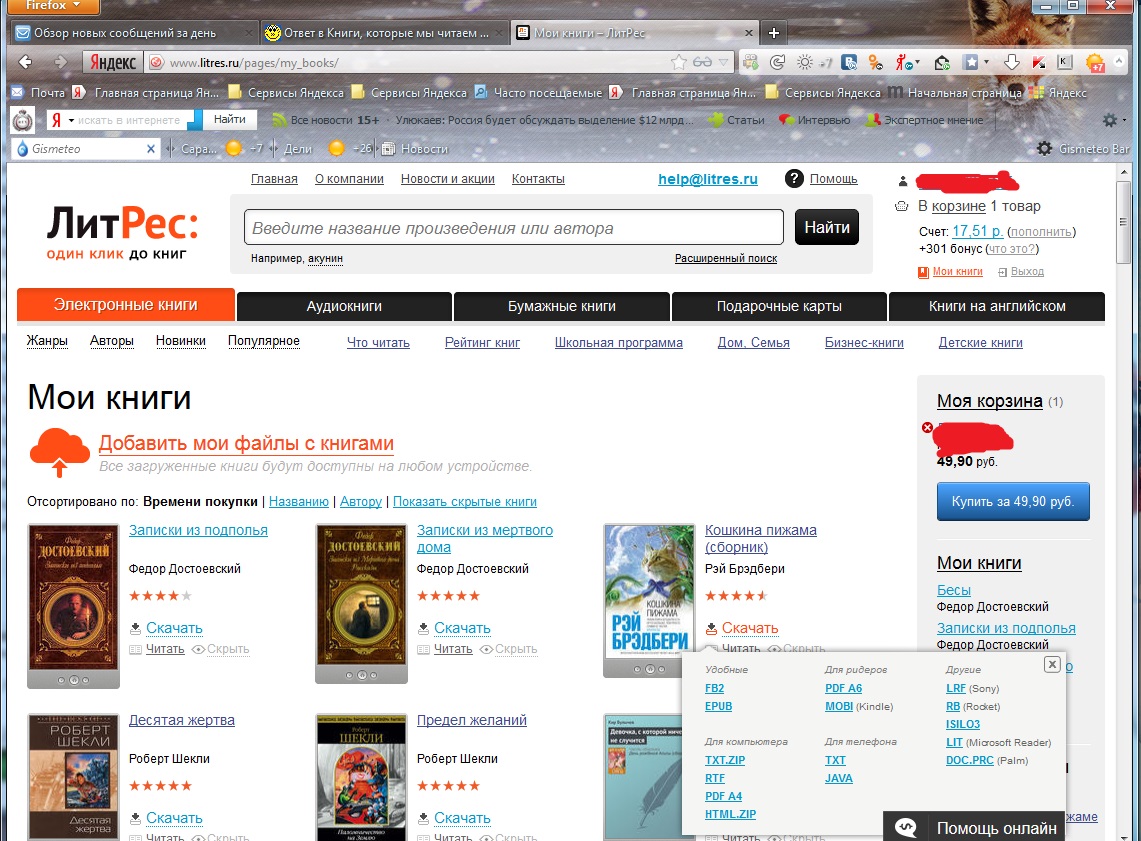Sort my books by Названию
1141x841 pixels.
299,501
